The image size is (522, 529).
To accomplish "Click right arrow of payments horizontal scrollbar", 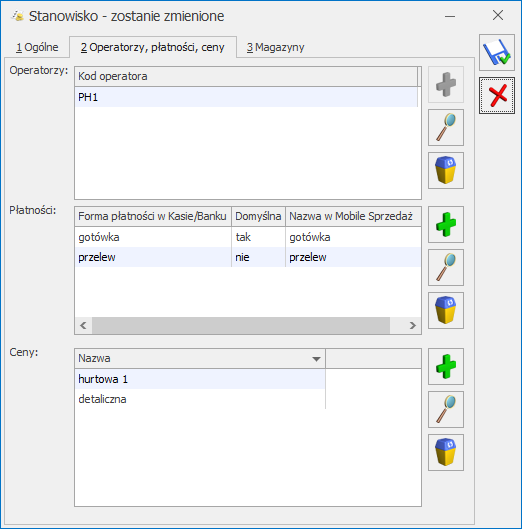I will [412, 326].
